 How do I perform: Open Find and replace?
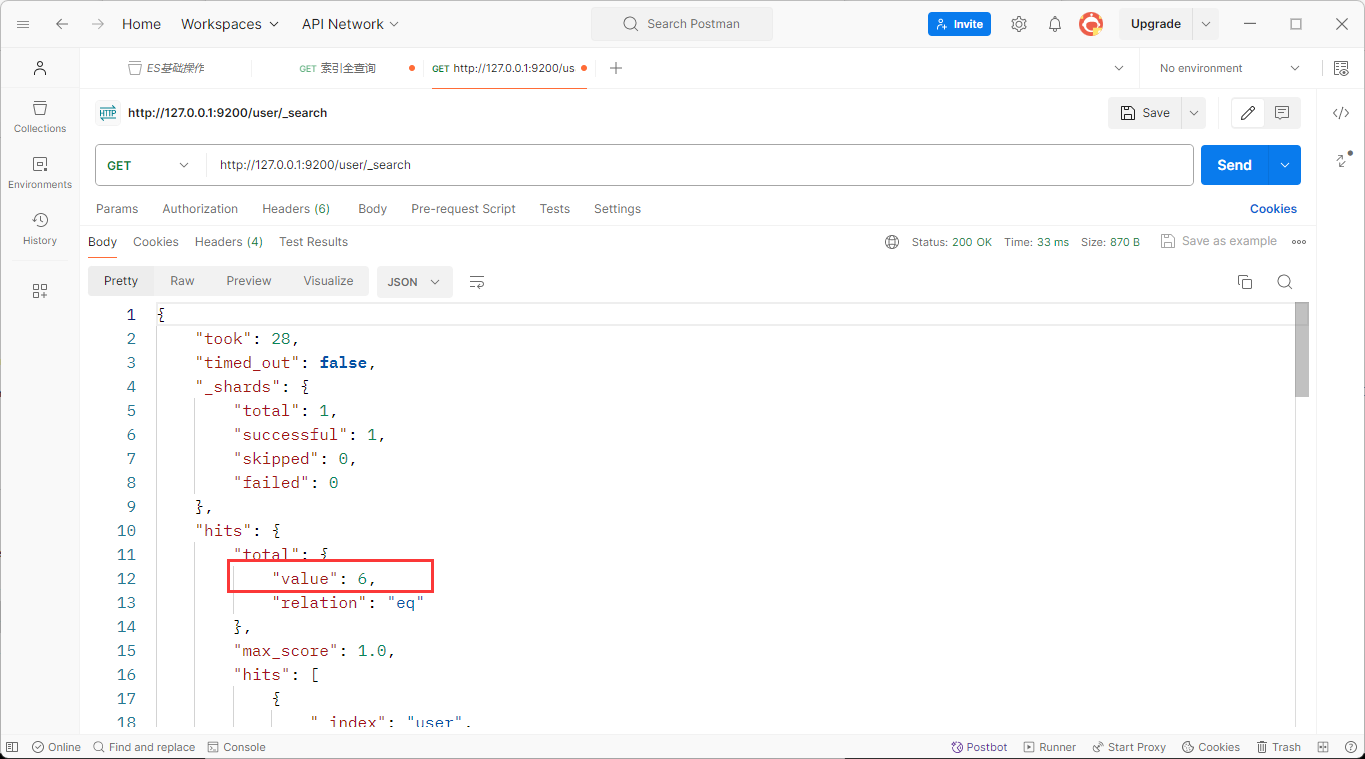[144, 747]
